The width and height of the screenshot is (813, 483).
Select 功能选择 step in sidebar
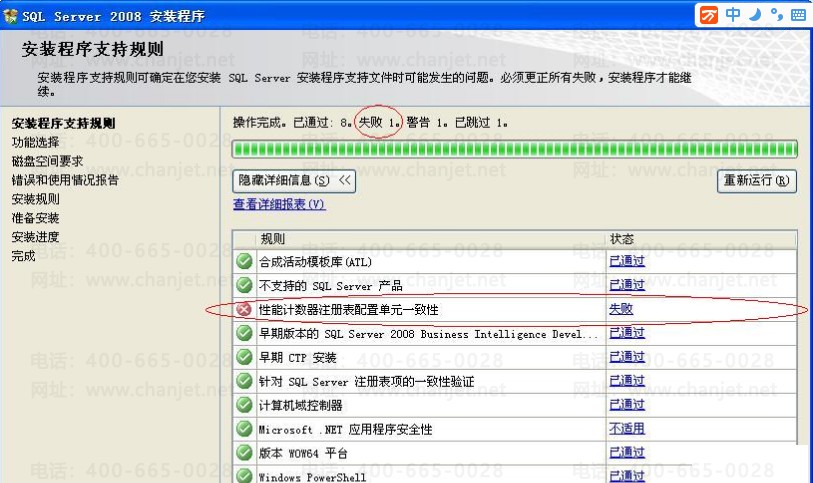click(35, 142)
